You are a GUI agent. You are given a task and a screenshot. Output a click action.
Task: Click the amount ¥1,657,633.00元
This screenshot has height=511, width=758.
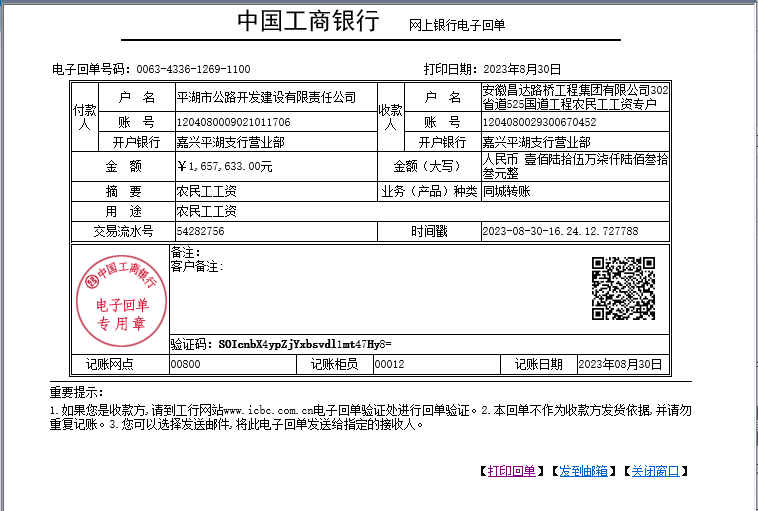[x=224, y=166]
